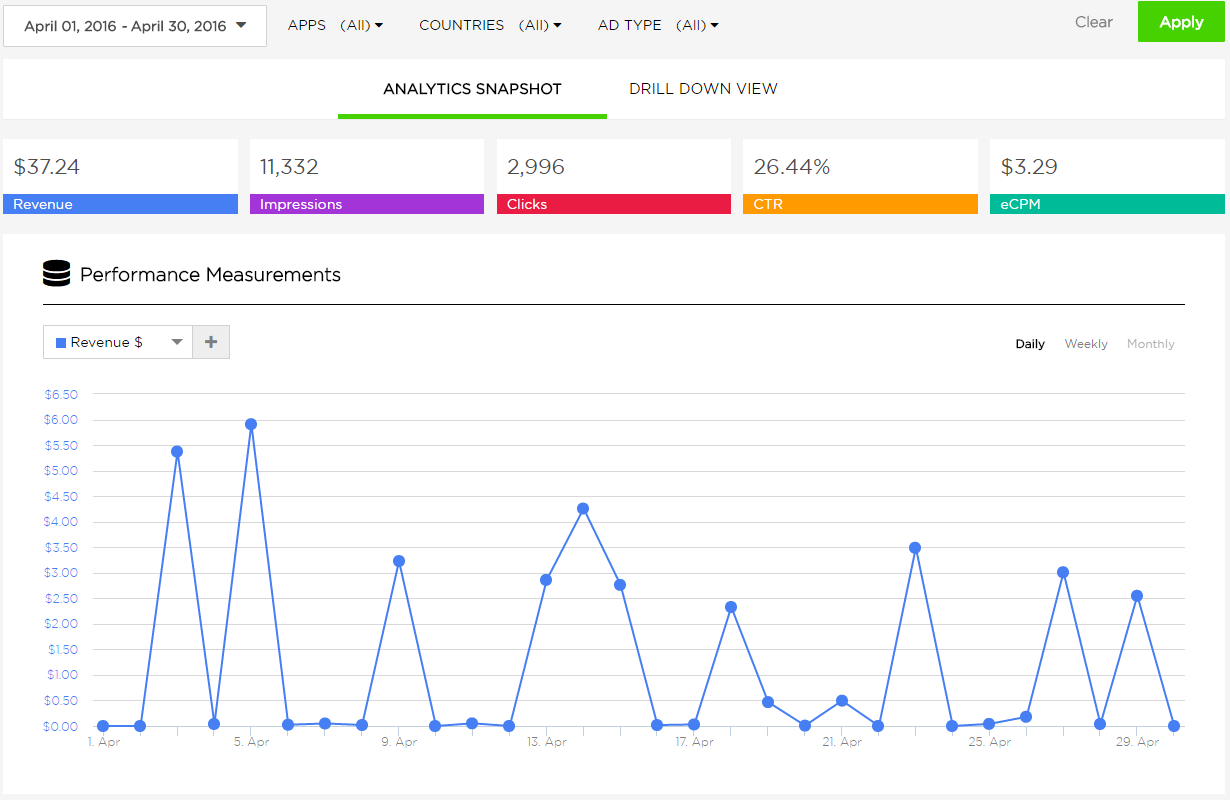Image resolution: width=1230 pixels, height=800 pixels.
Task: Click the database icon beside Performance Measurements
Action: [57, 274]
